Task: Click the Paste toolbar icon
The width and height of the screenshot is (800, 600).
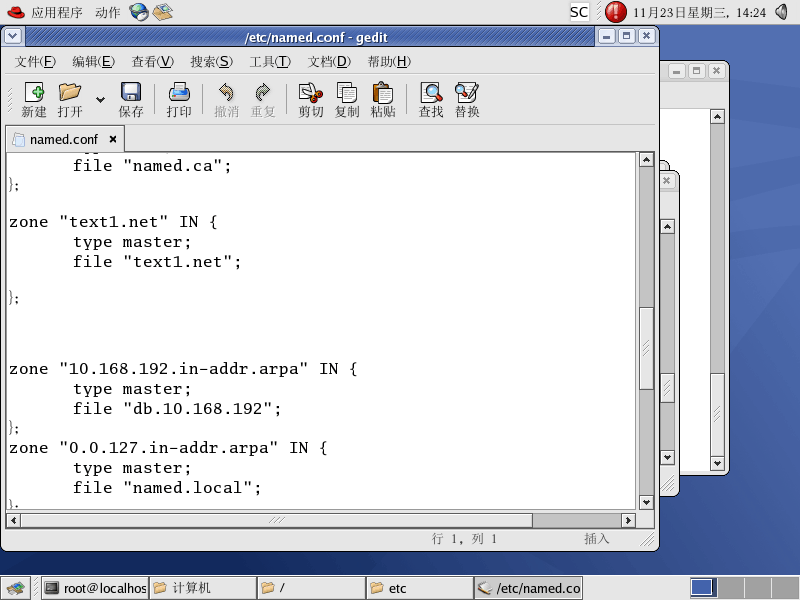Action: pos(383,93)
